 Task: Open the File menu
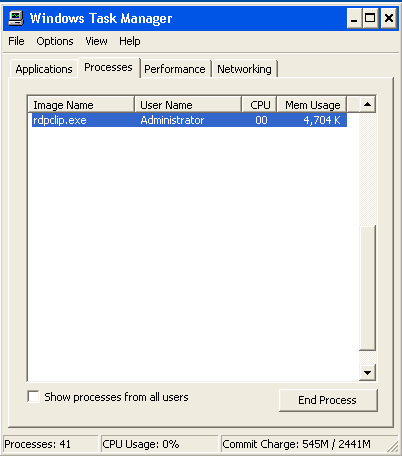click(16, 41)
